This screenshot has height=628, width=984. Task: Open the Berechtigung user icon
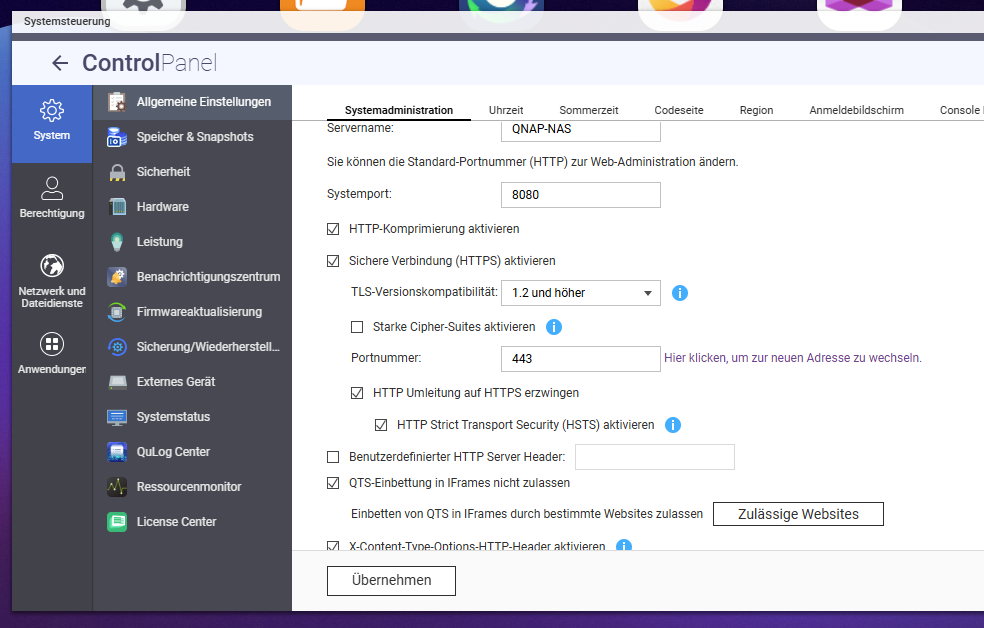(51, 188)
